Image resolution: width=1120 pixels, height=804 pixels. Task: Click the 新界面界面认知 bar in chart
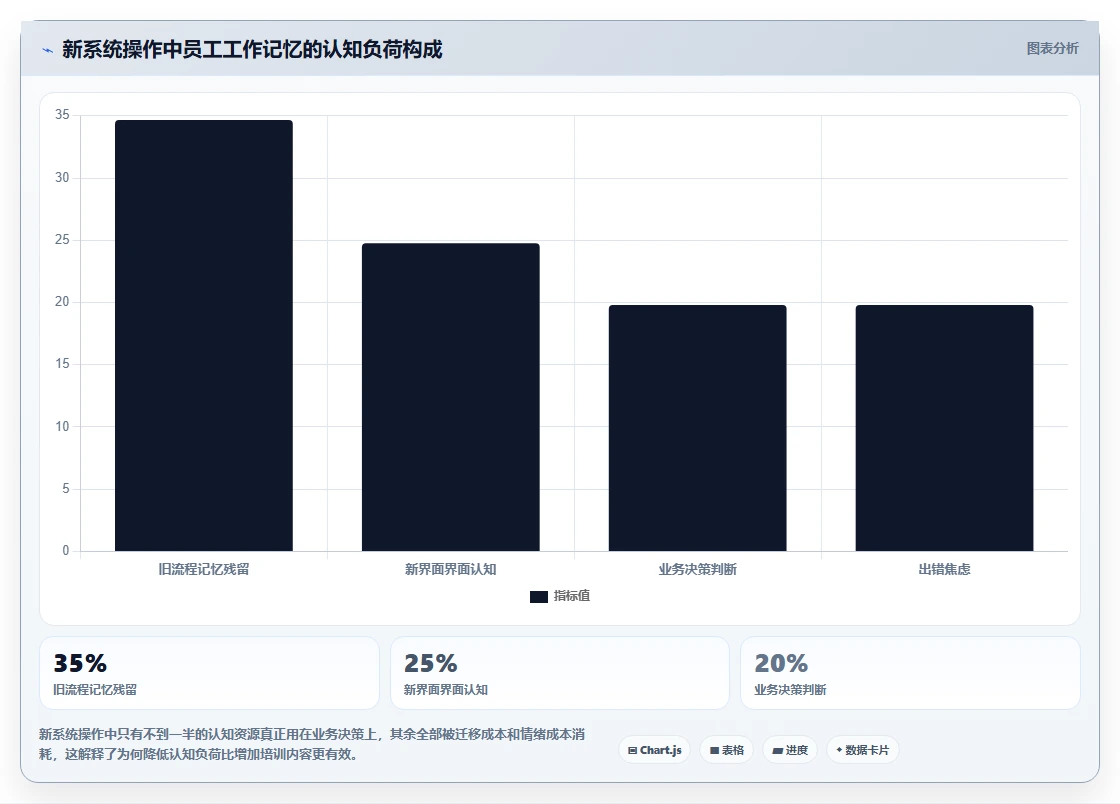451,397
